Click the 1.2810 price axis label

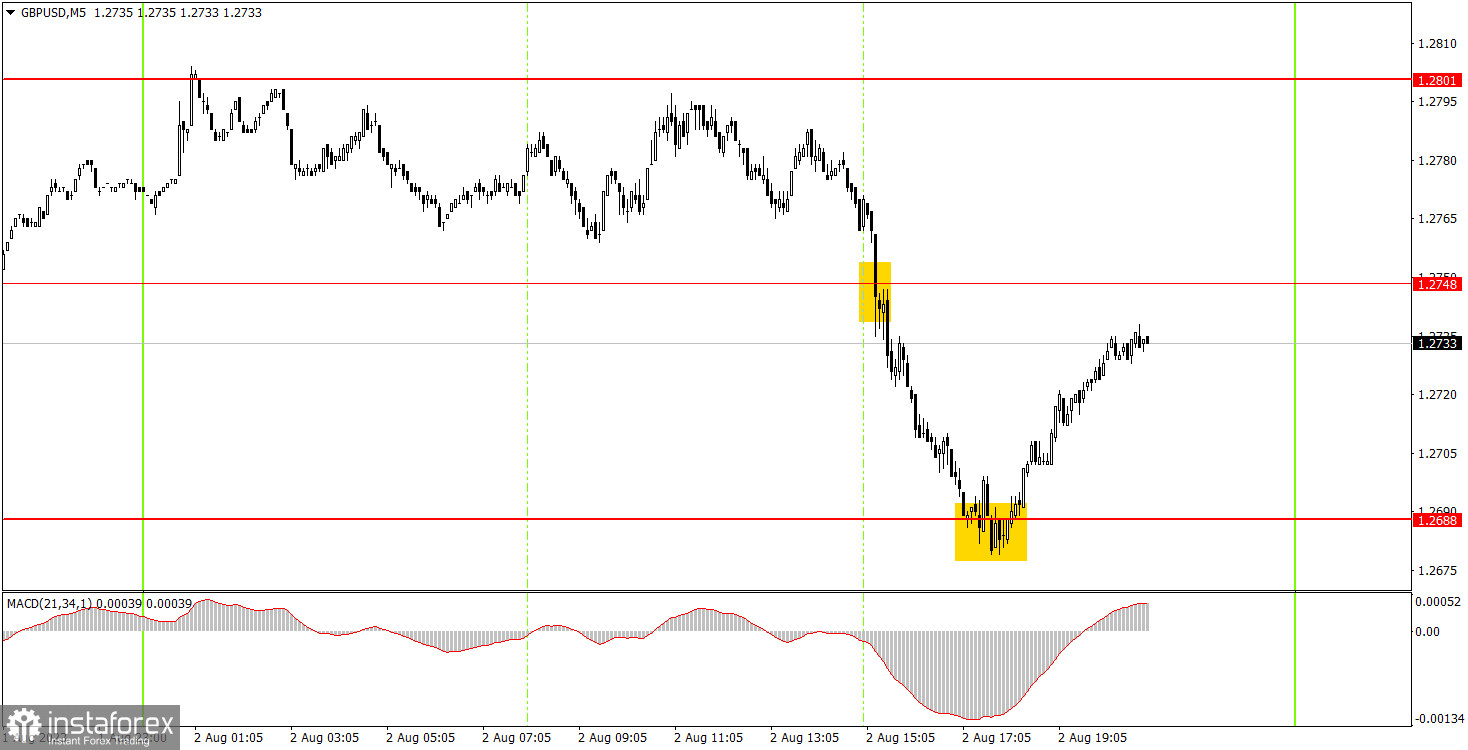pyautogui.click(x=1437, y=44)
